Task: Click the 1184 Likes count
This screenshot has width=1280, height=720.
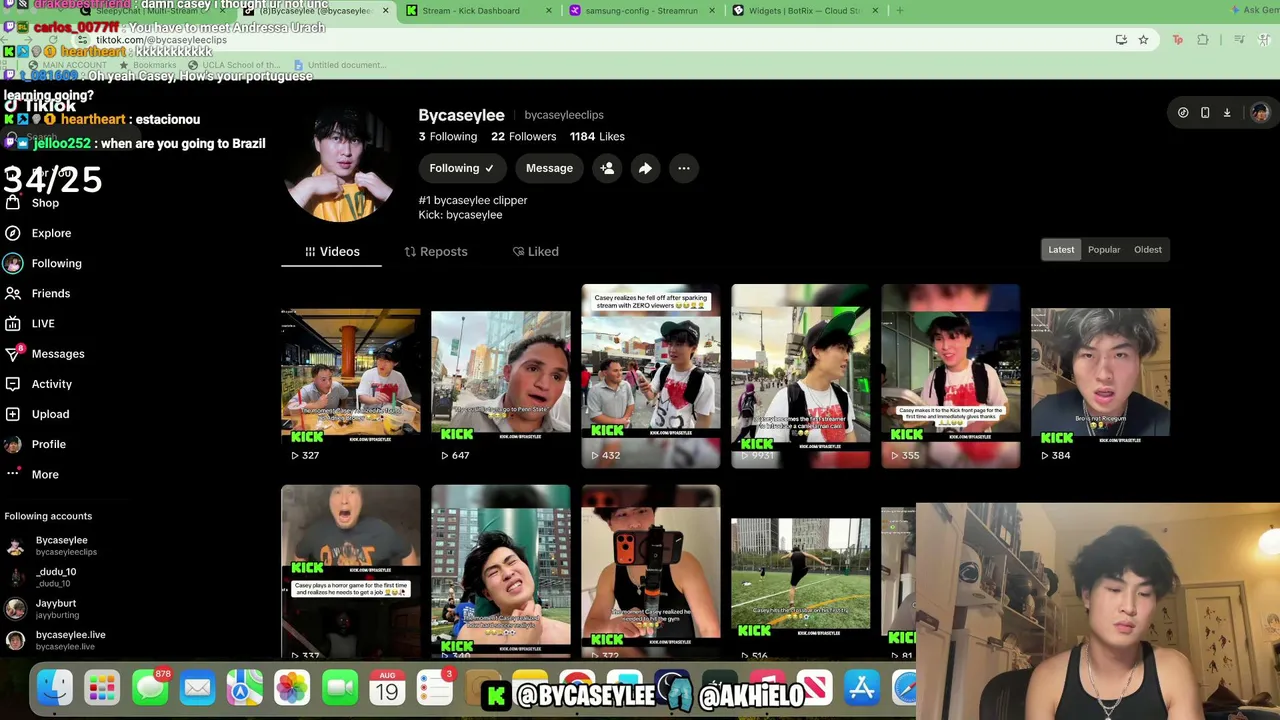Action: click(x=597, y=137)
